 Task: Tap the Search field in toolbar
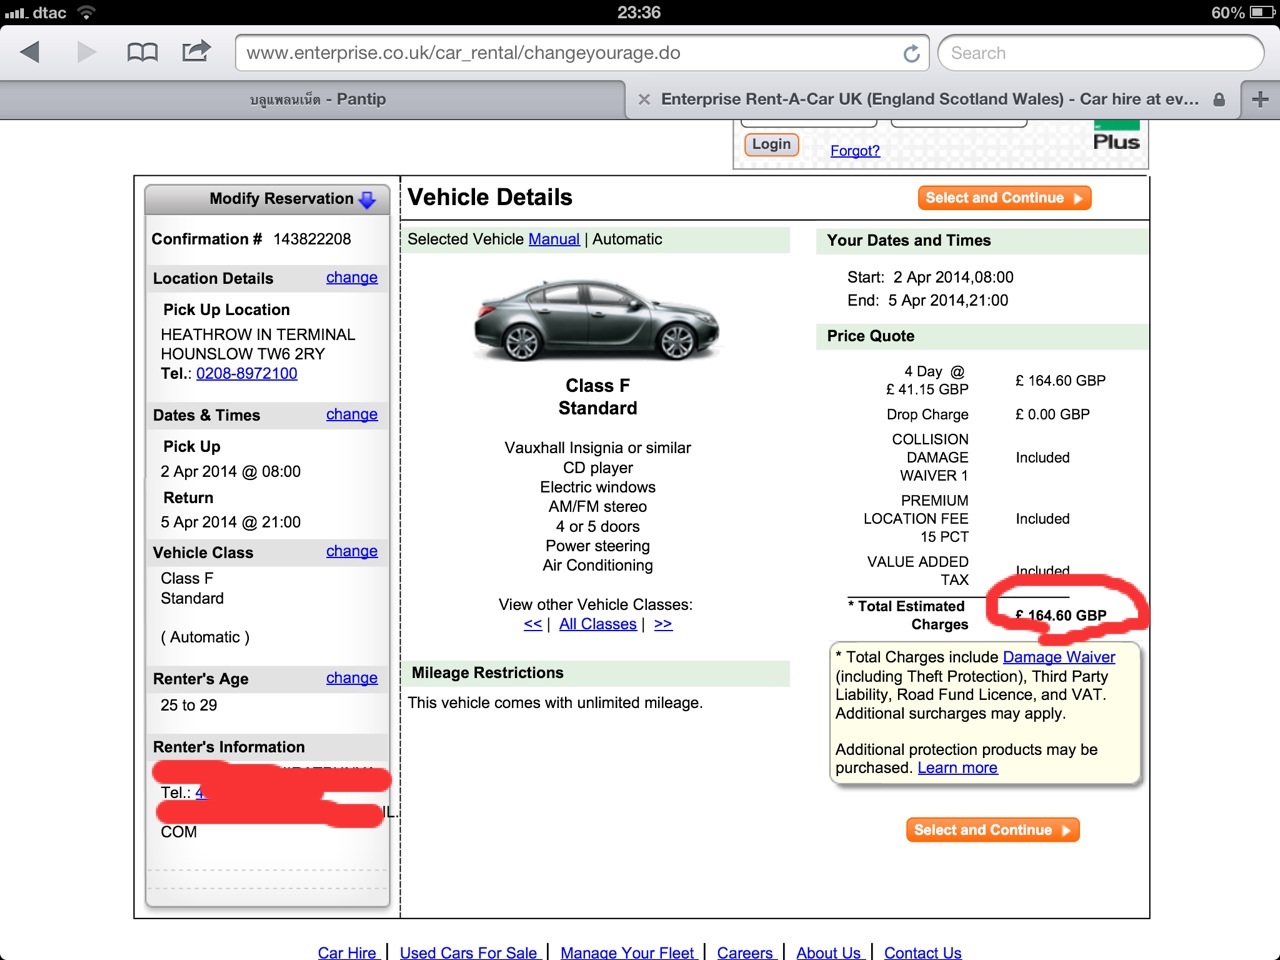tap(1101, 53)
